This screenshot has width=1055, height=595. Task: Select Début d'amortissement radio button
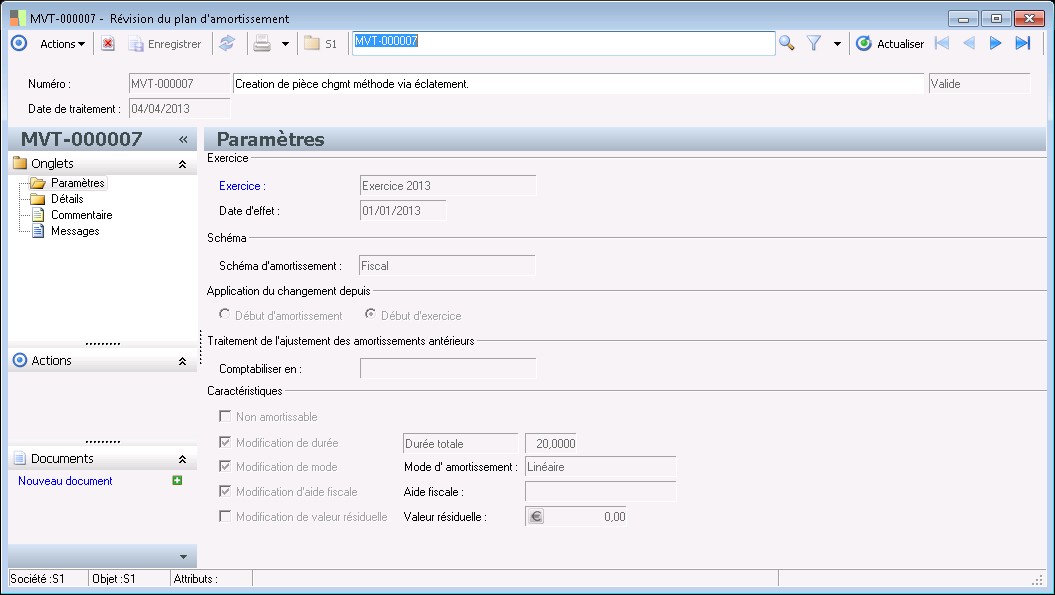225,314
